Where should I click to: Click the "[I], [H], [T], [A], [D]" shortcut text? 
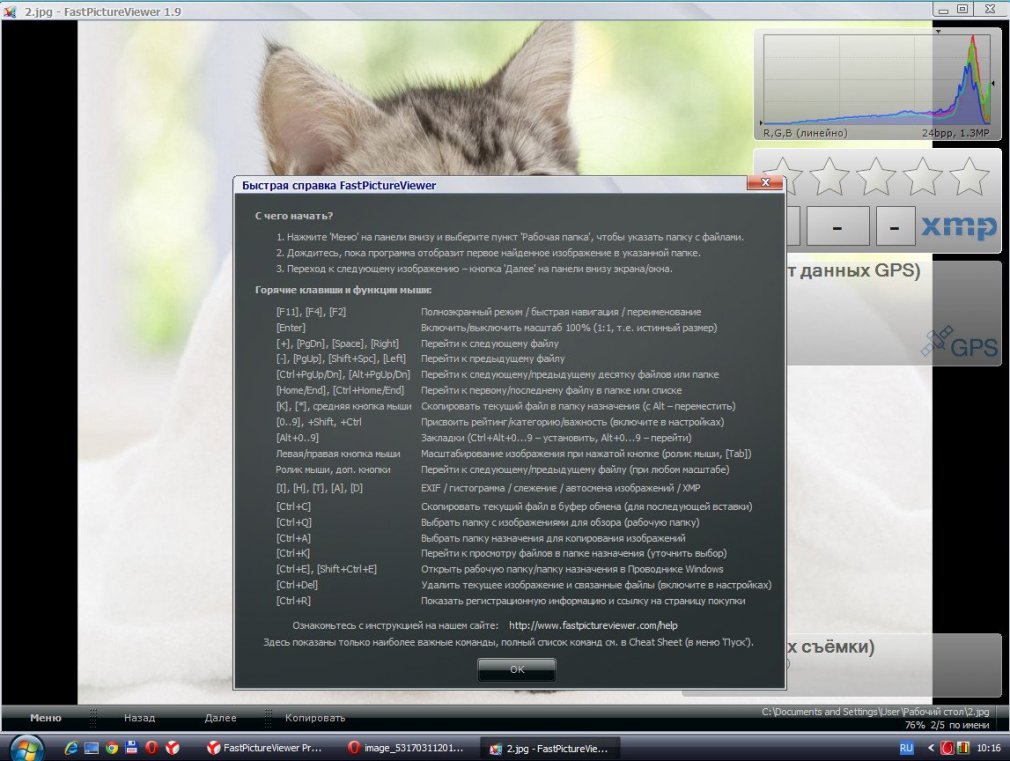[319, 488]
